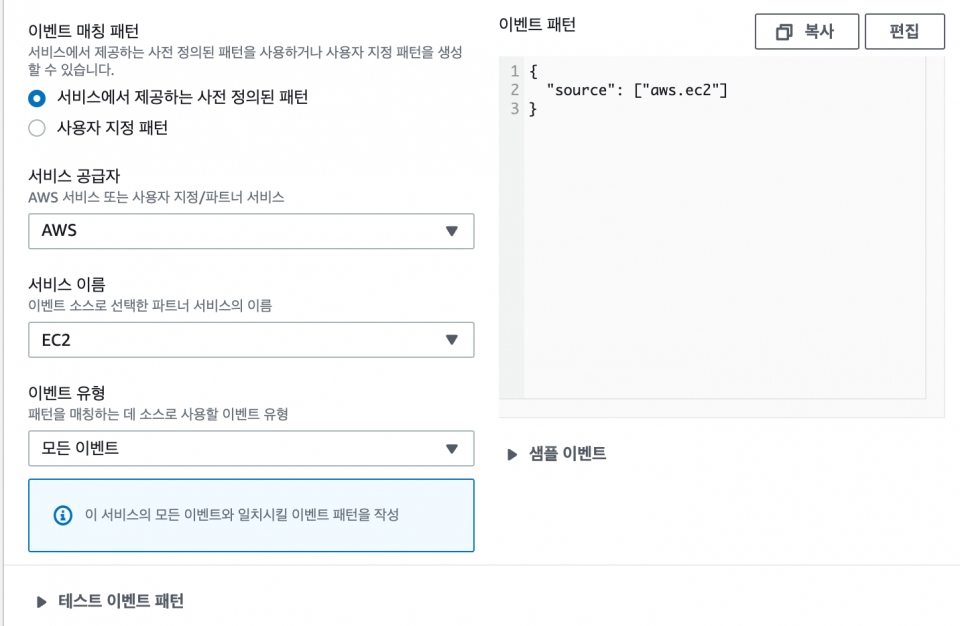Open the 서비스 이름 EC2 dropdown
Image resolution: width=960 pixels, height=626 pixels.
tap(251, 339)
